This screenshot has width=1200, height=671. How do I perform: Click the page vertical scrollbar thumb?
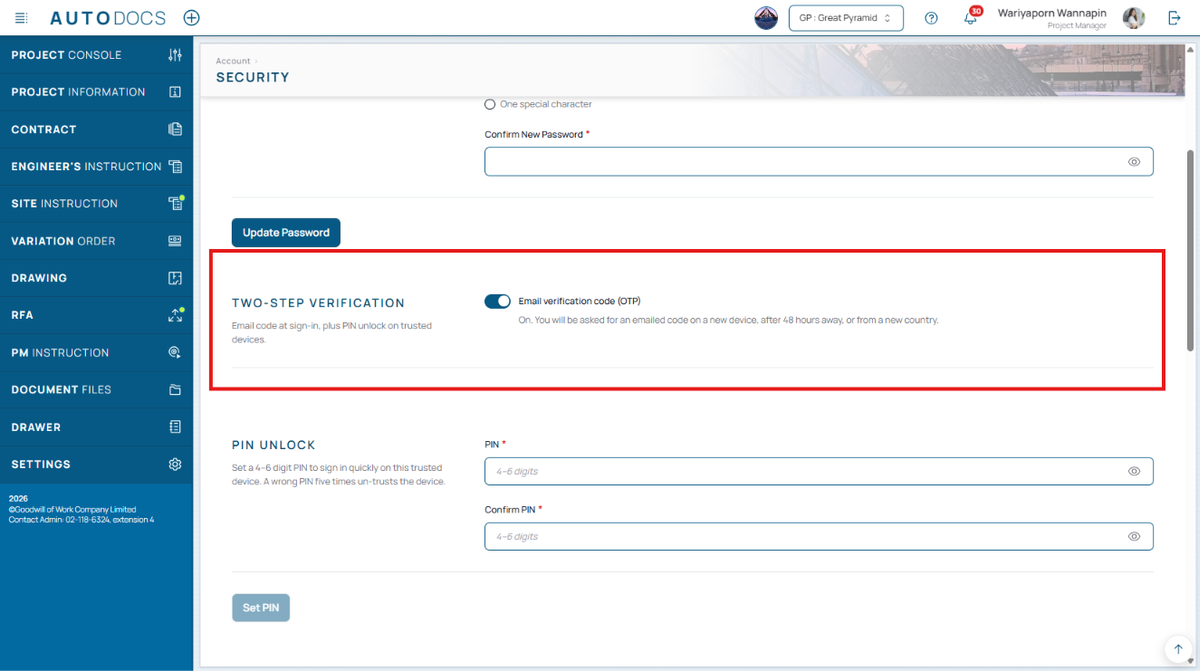[x=1190, y=250]
